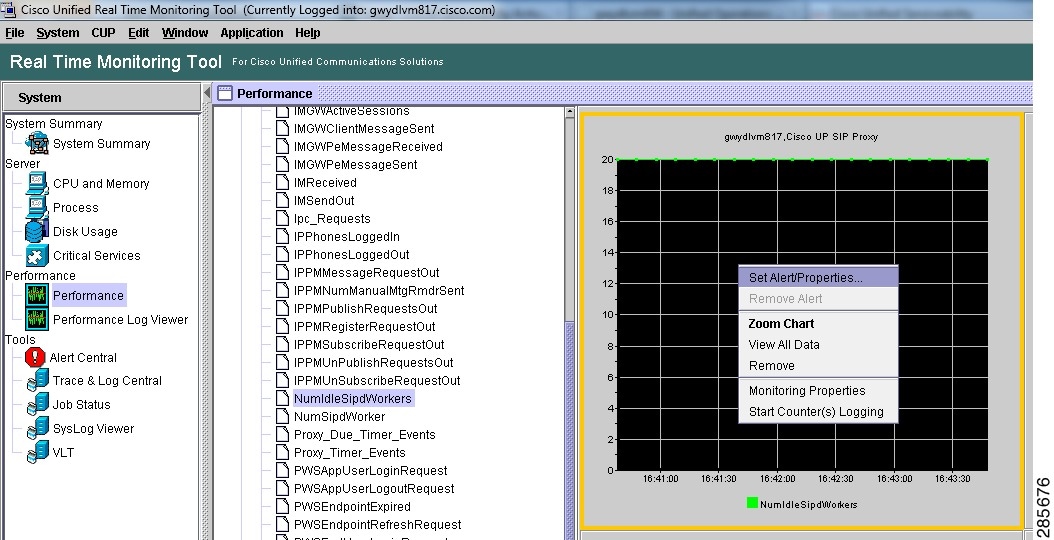The height and width of the screenshot is (540, 1054).
Task: Click counter list scrollbar up arrow
Action: [x=570, y=112]
